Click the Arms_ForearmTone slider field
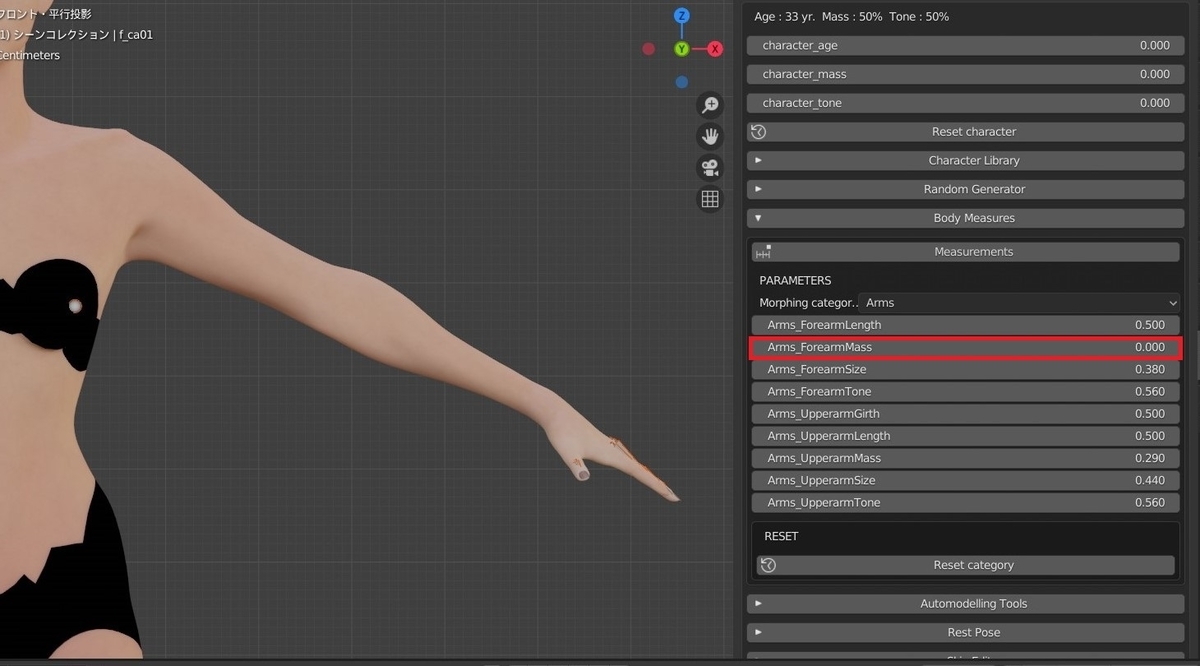Viewport: 1200px width, 666px height. point(966,392)
